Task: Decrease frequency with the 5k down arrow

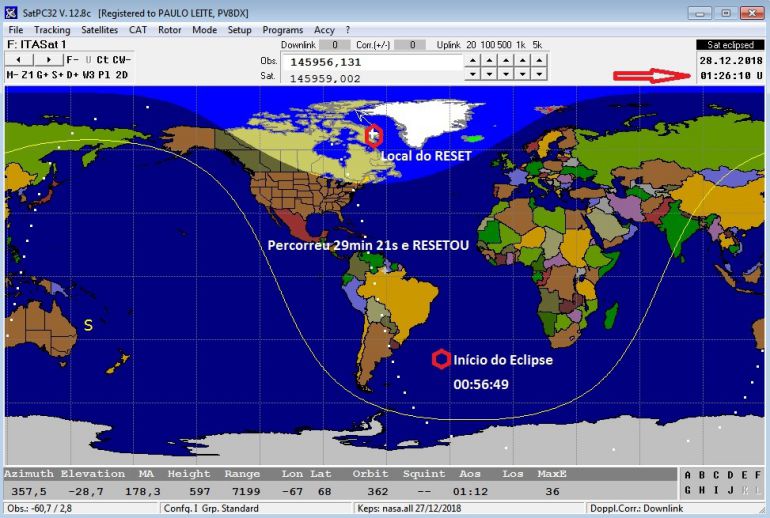Action: click(x=537, y=74)
